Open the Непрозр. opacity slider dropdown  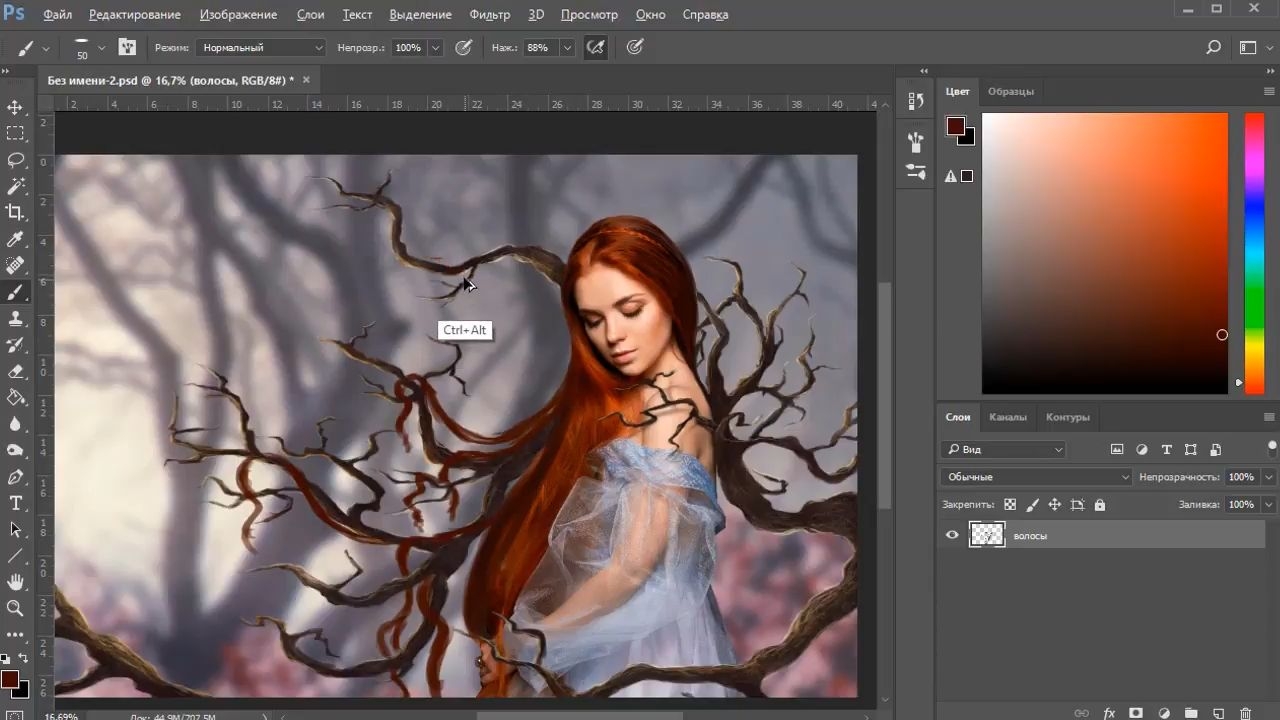click(x=436, y=48)
